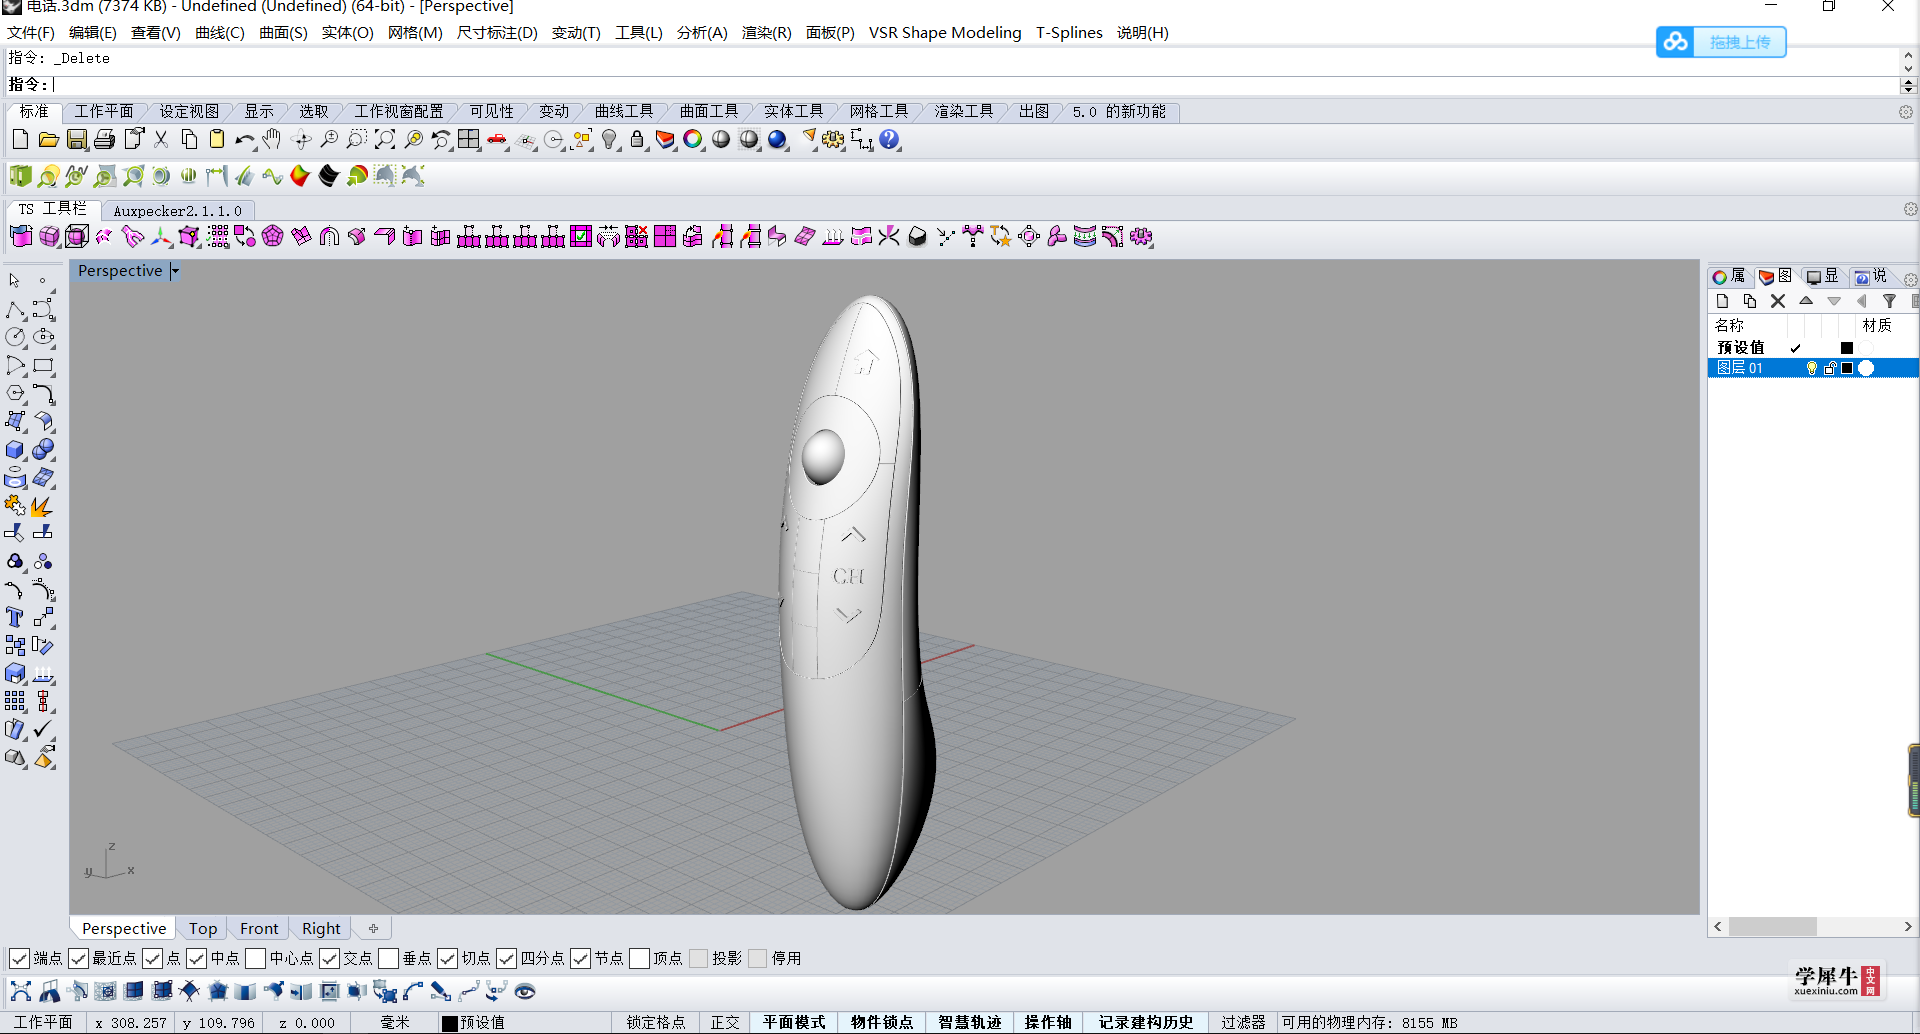
Task: Select the solid Box tool in the left sidebar
Action: pyautogui.click(x=15, y=450)
